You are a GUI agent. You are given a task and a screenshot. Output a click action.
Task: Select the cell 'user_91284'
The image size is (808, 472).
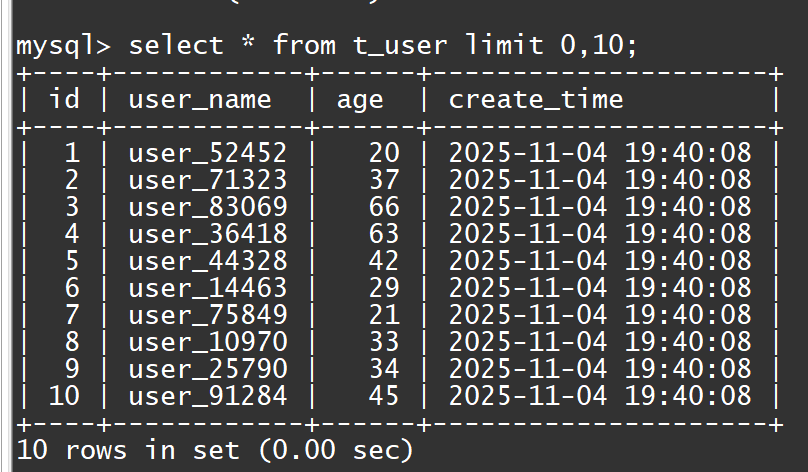click(x=208, y=396)
